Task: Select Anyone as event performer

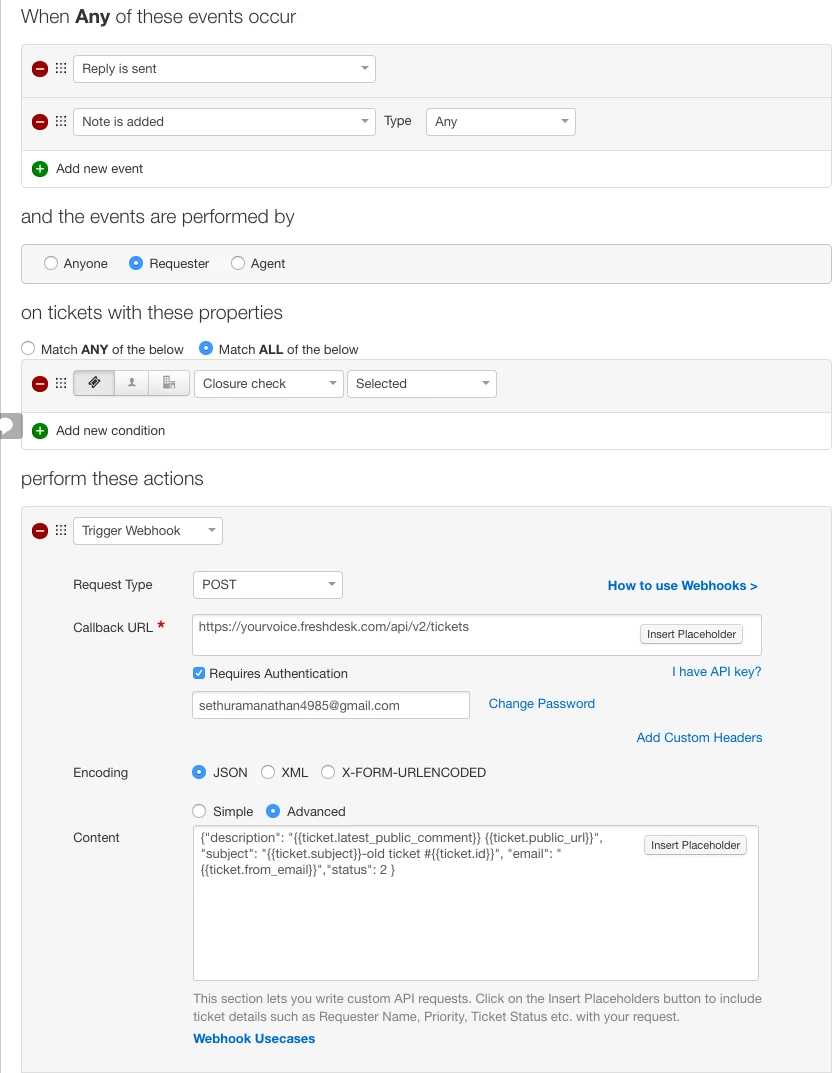Action: pyautogui.click(x=51, y=263)
